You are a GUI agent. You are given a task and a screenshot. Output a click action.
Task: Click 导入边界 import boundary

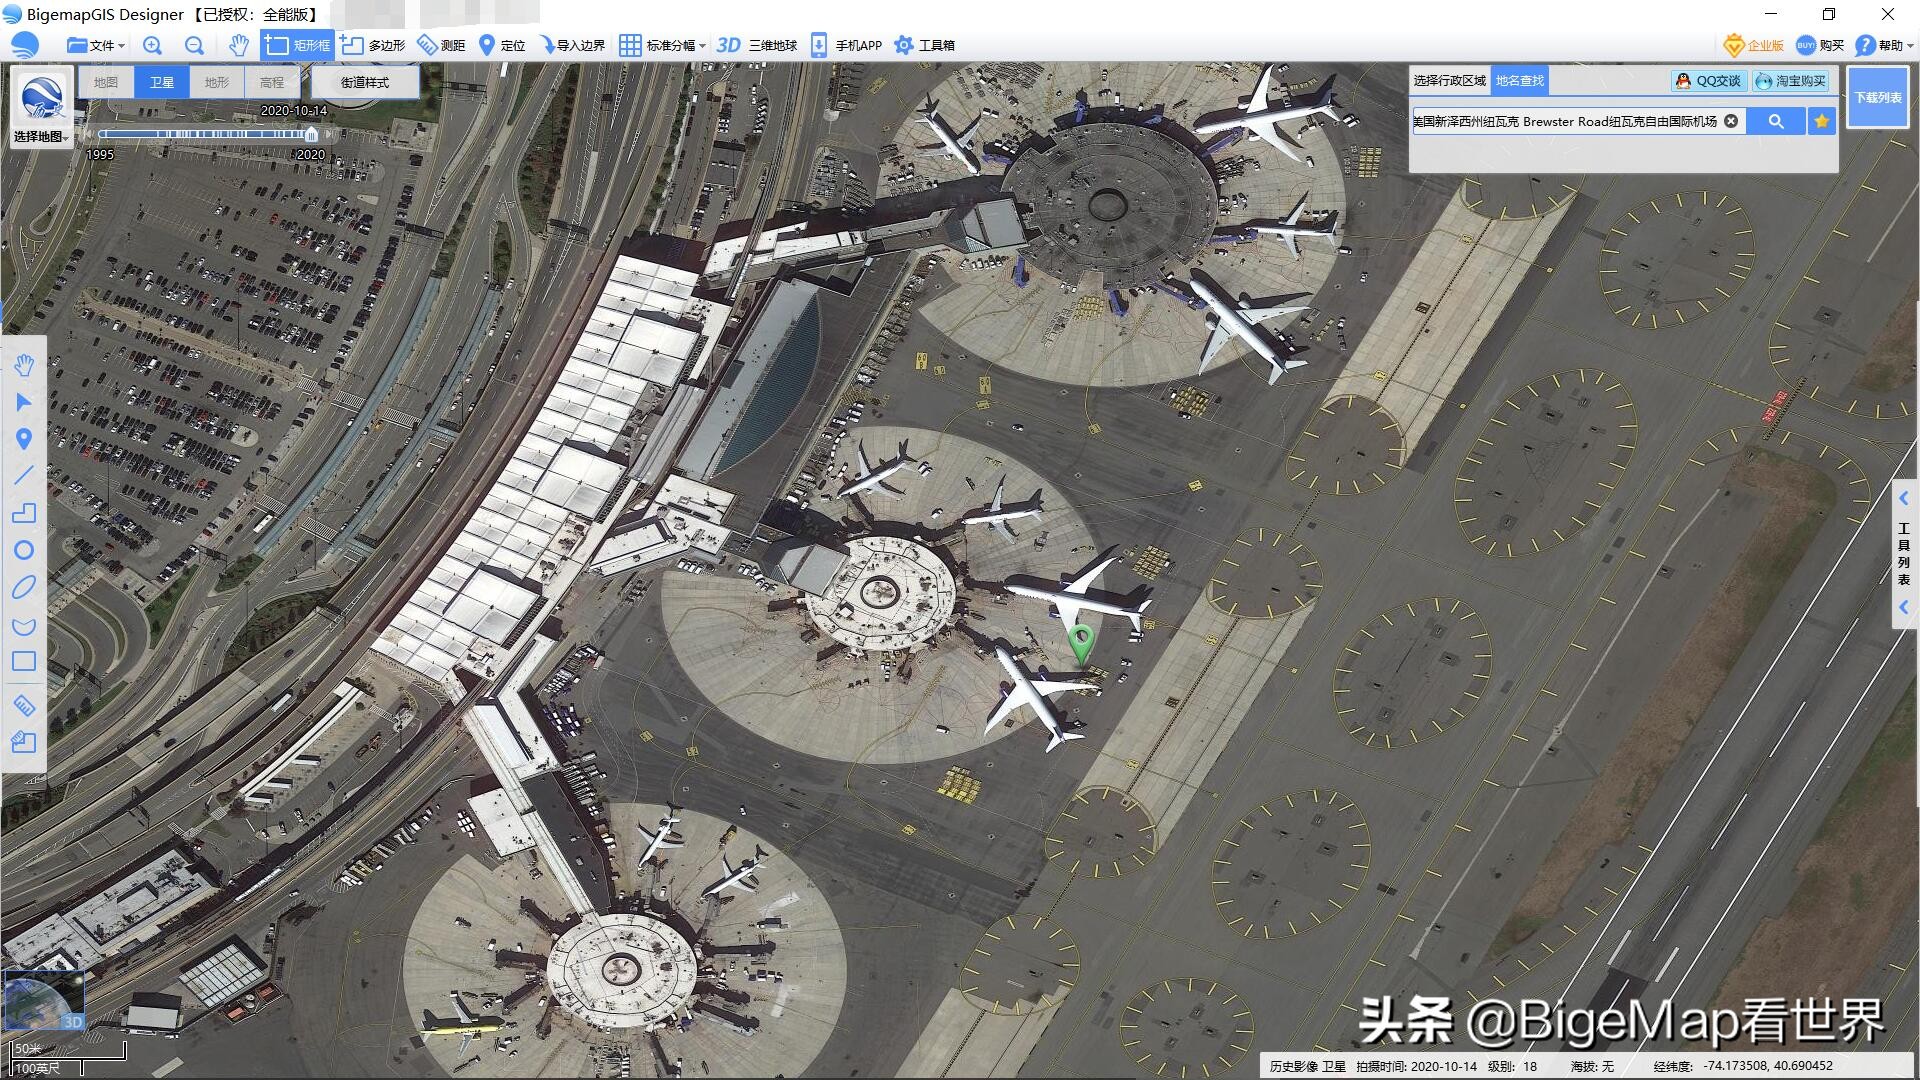click(572, 45)
